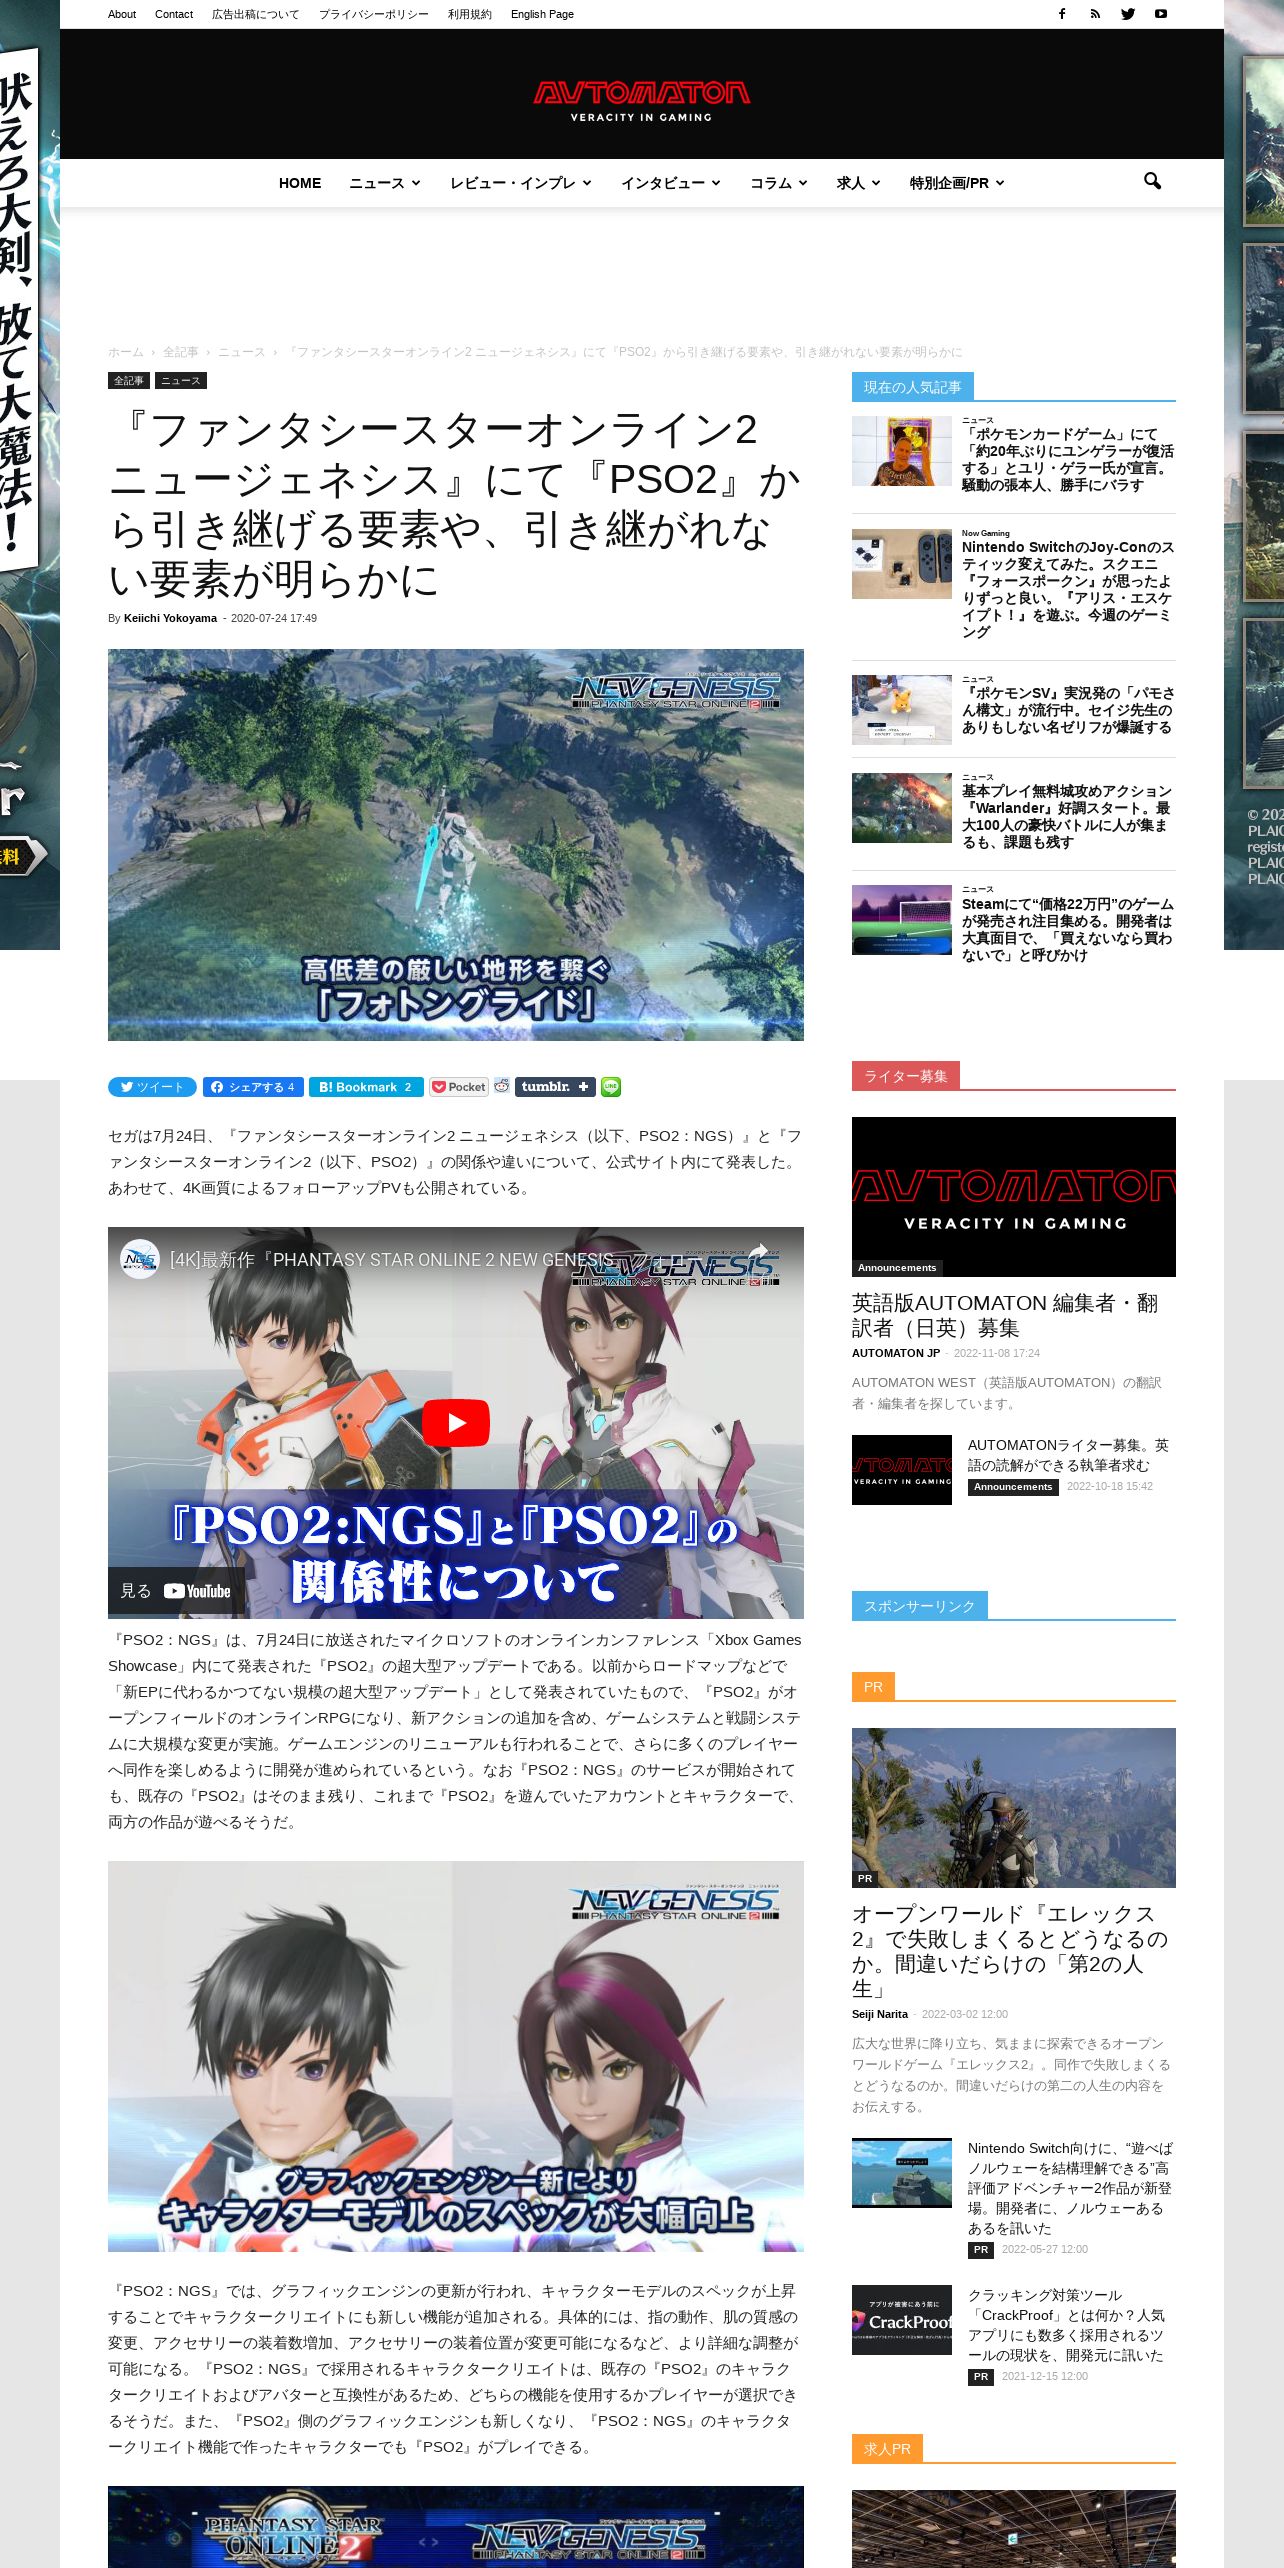Click 全記事 in breadcrumb

point(181,352)
